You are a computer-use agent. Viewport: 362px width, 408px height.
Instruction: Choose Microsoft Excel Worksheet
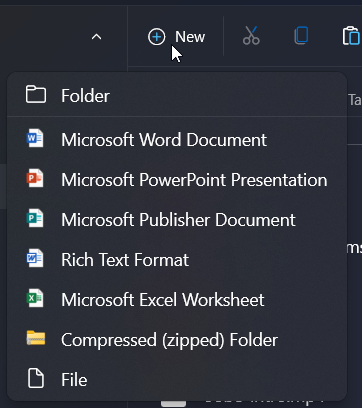[x=177, y=299]
